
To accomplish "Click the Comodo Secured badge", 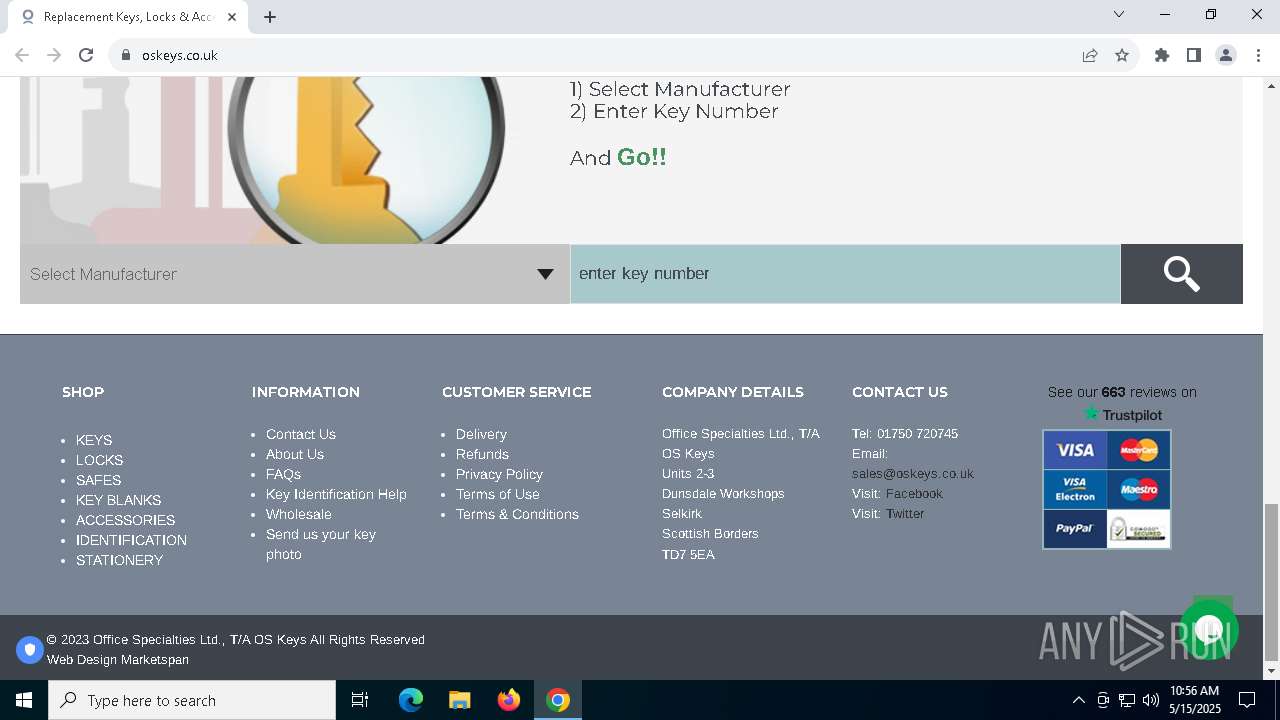I will [1138, 528].
